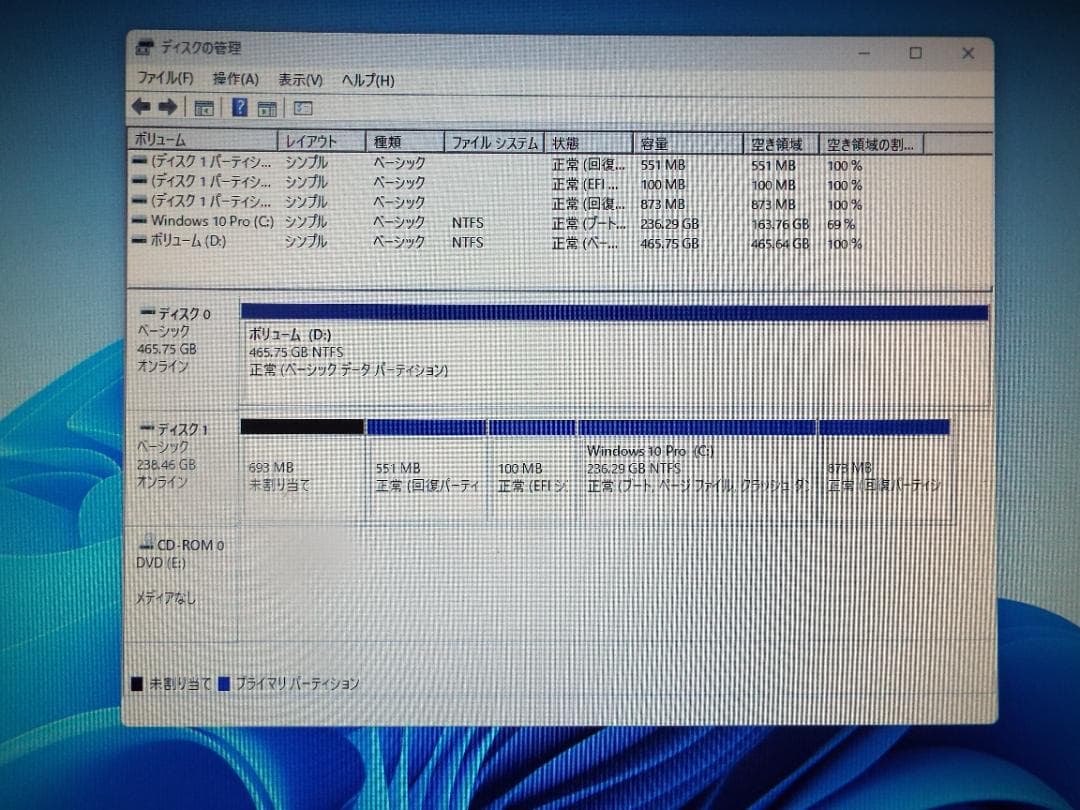Sort volumes by the 容量 column header

pos(660,143)
